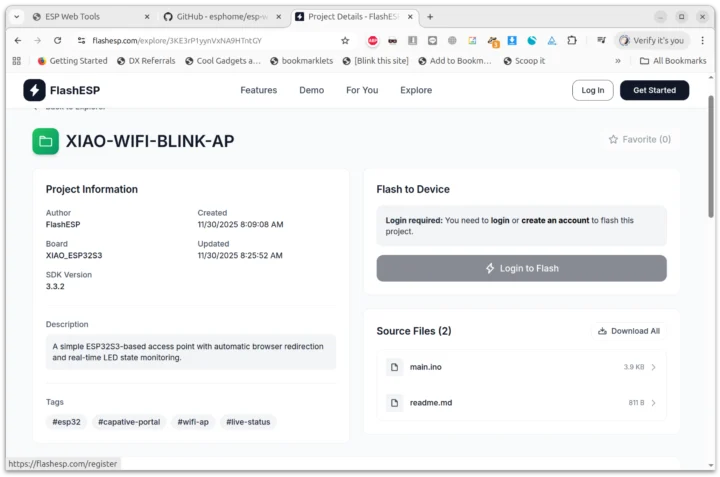Image resolution: width=720 pixels, height=477 pixels.
Task: Go back with the browser back arrow
Action: coord(18,40)
